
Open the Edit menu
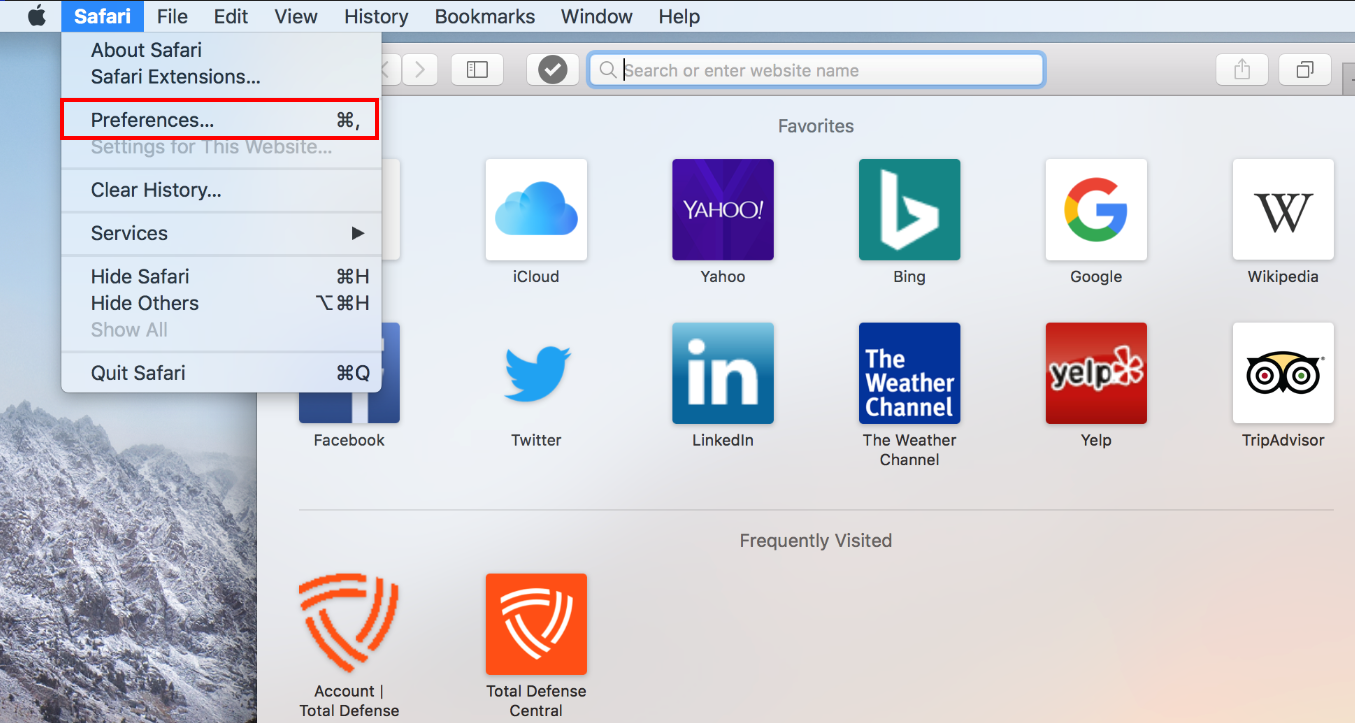coord(231,16)
